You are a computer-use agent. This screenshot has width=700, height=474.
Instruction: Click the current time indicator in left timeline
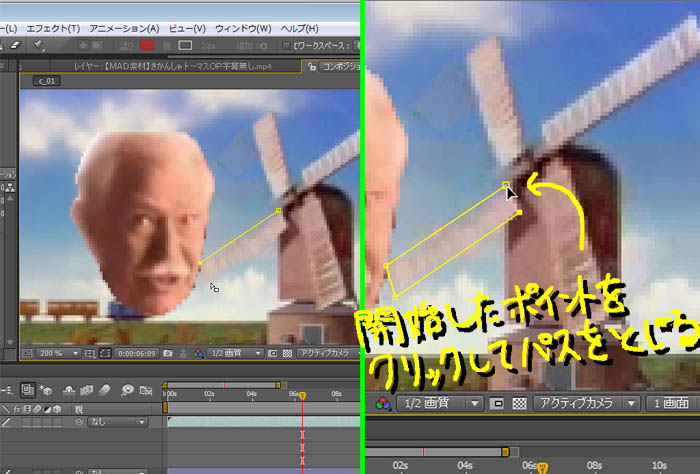[303, 395]
